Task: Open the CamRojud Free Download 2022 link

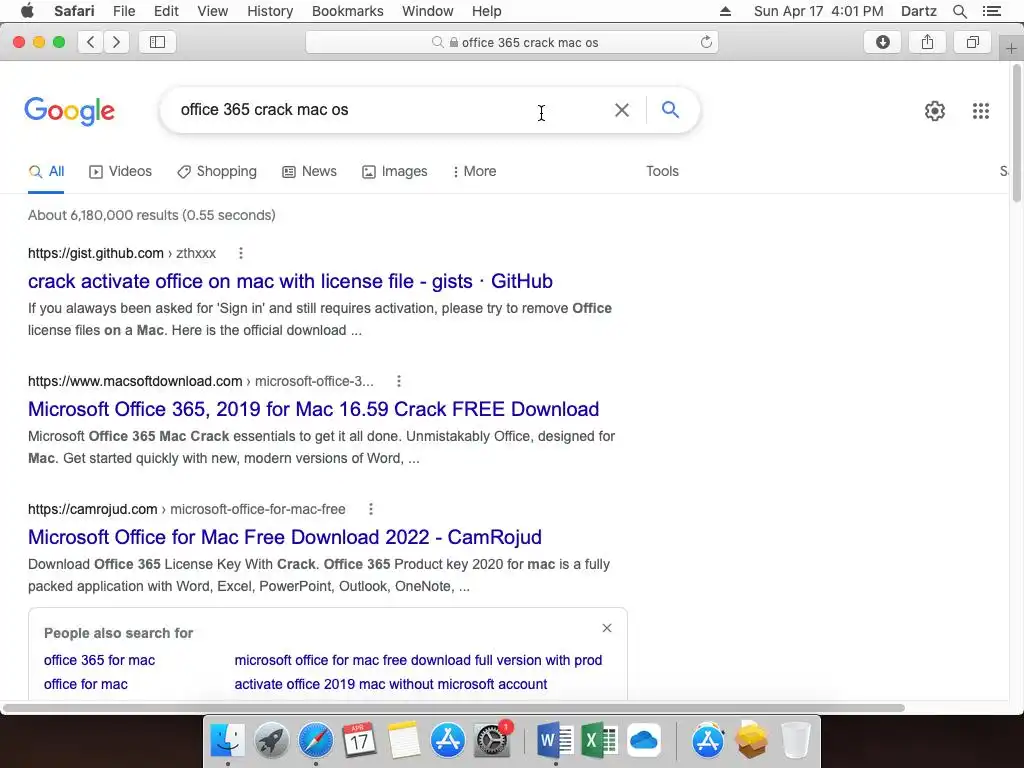Action: (x=285, y=537)
